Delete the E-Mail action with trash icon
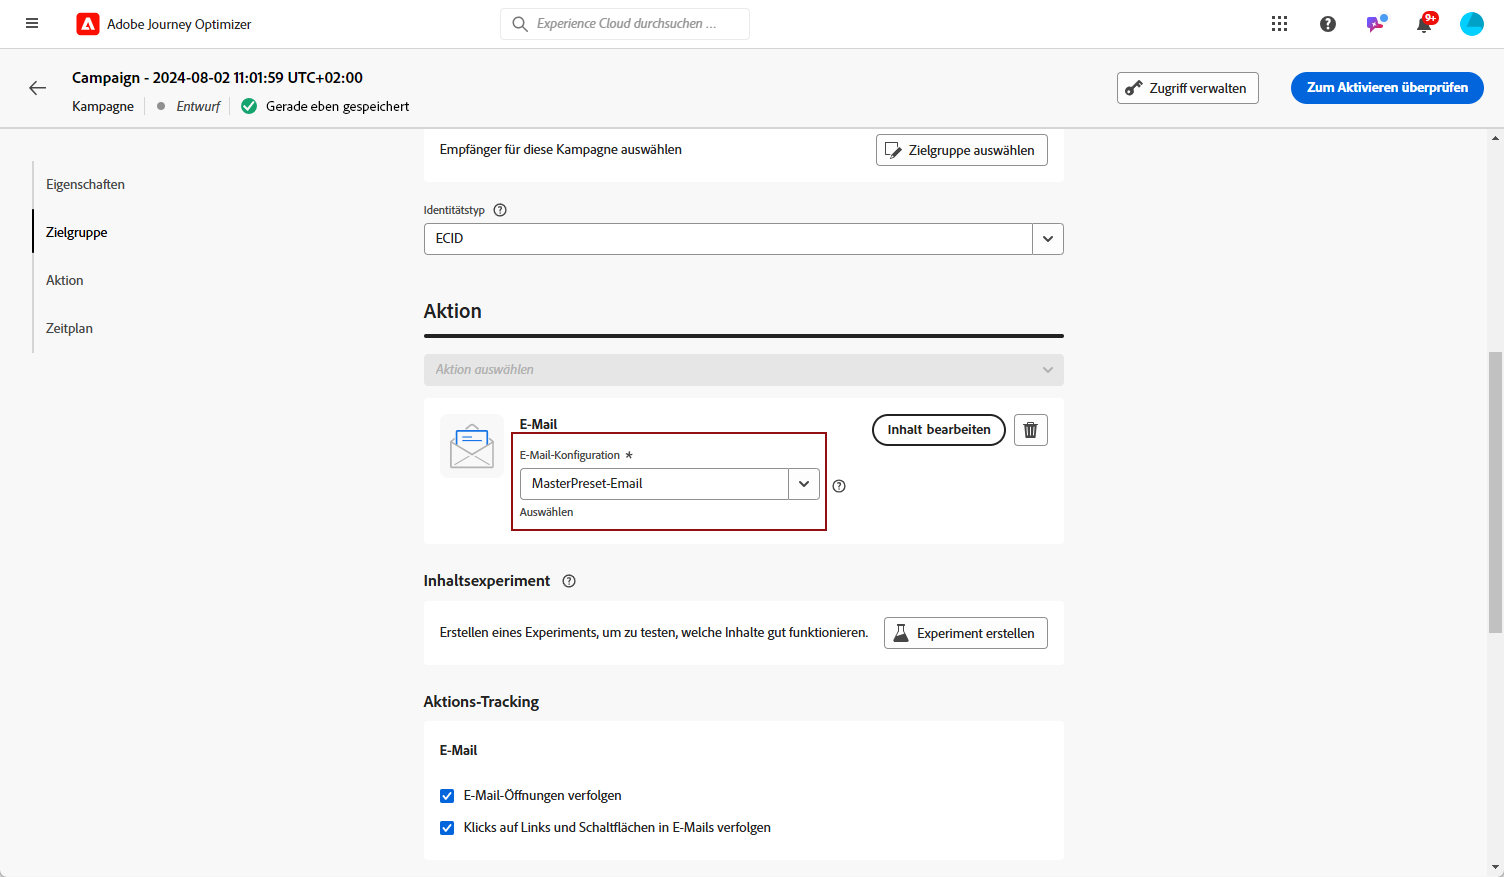Screen dimensions: 1504x877 click(1030, 430)
